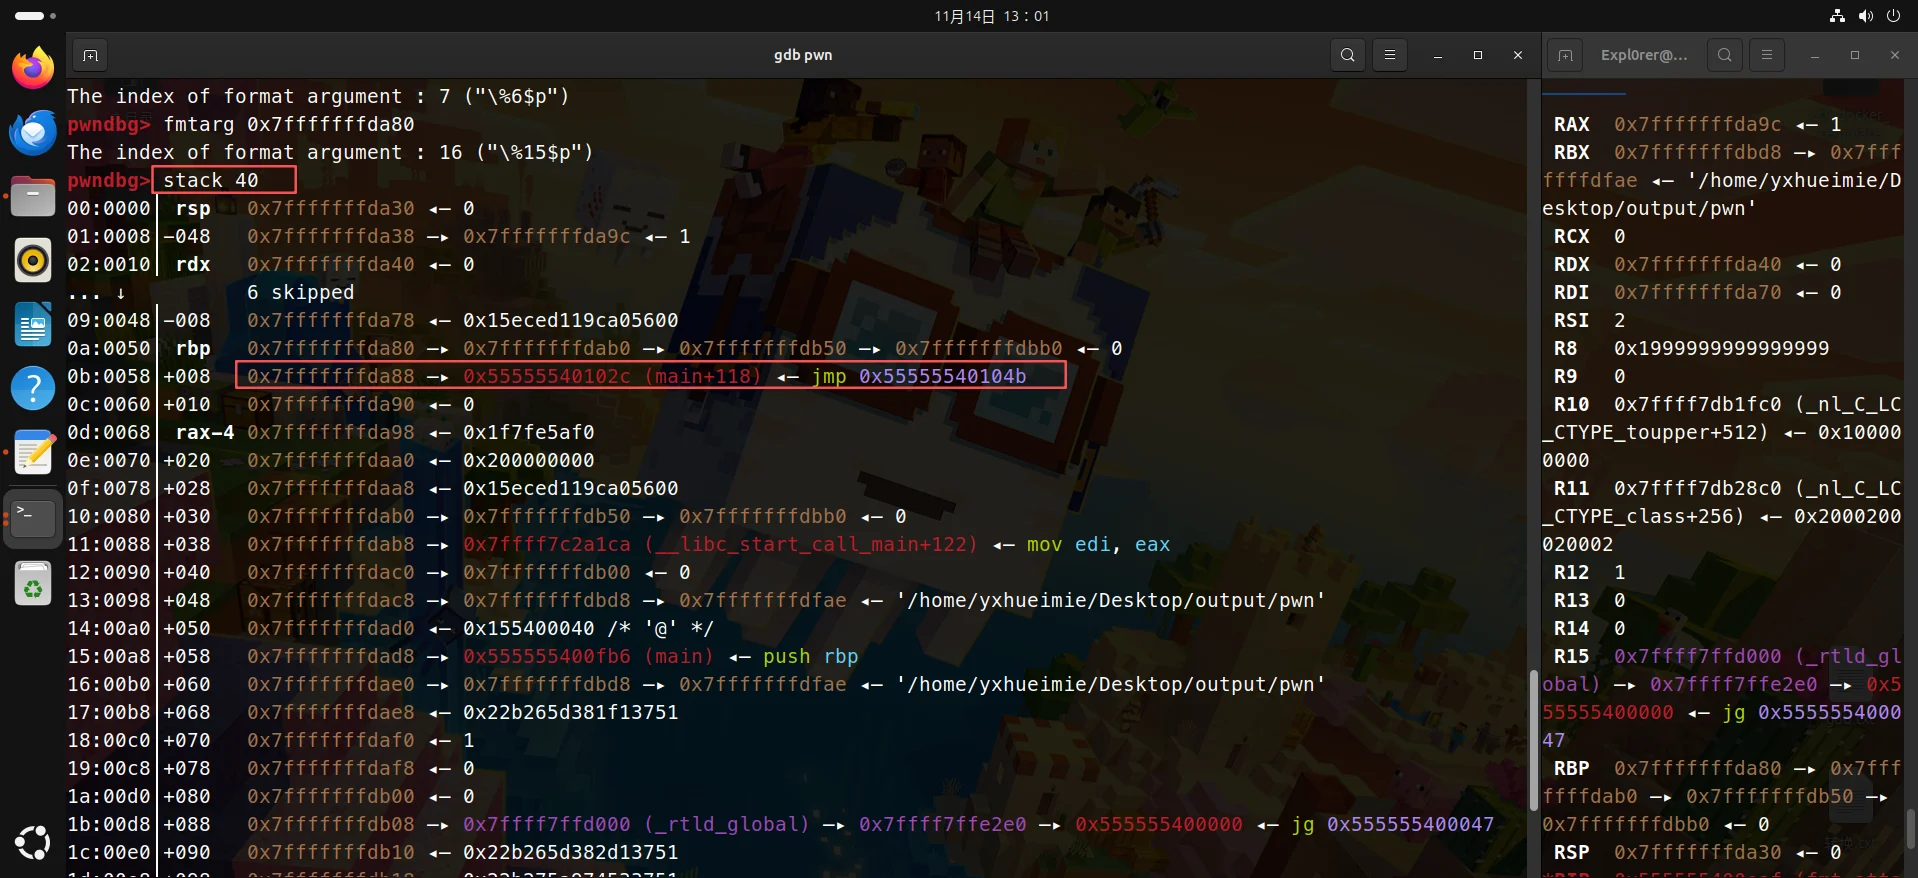Click the Activities workspace indicator
The width and height of the screenshot is (1918, 878).
pyautogui.click(x=35, y=16)
